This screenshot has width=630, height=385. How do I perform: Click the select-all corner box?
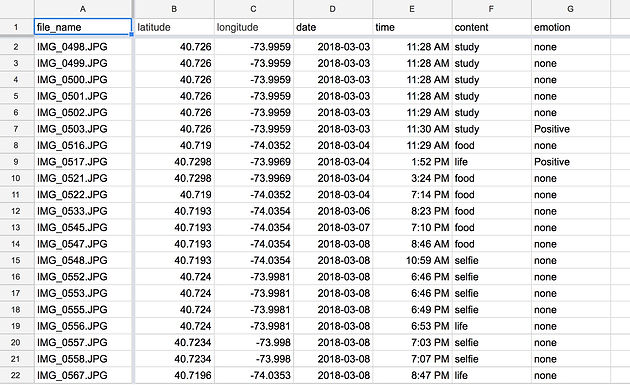click(17, 9)
